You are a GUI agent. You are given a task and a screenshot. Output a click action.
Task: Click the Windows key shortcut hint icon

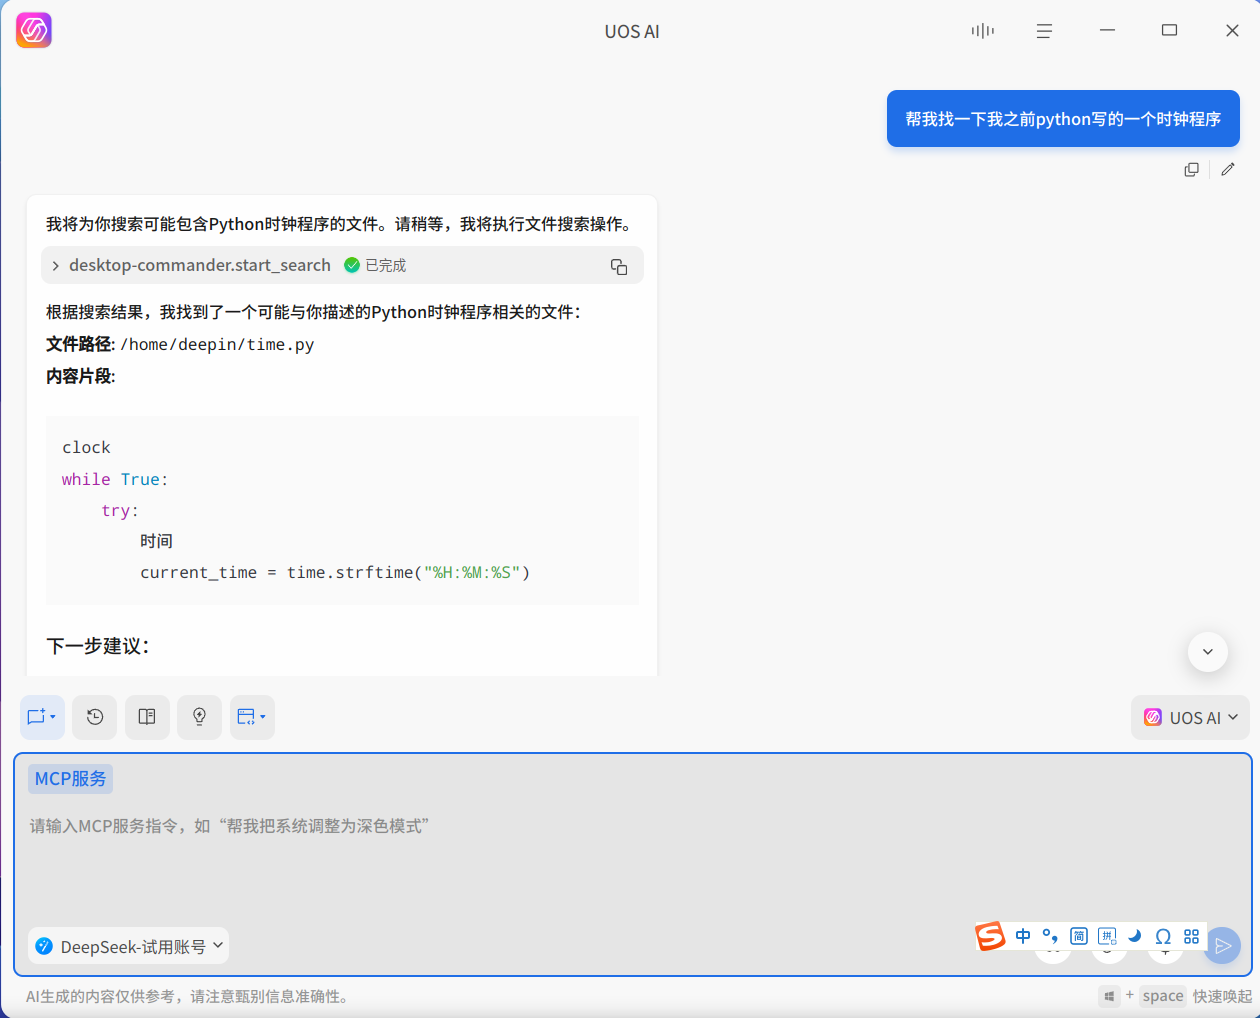click(x=1109, y=996)
